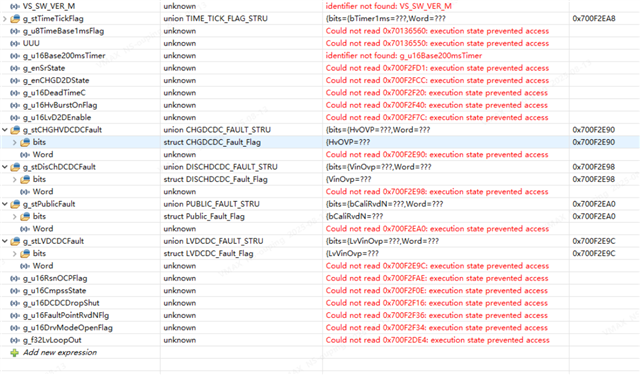This screenshot has width=640, height=375.
Task: Click the union LVDCDC_FAULT_STRU type cell
Action: click(x=213, y=241)
